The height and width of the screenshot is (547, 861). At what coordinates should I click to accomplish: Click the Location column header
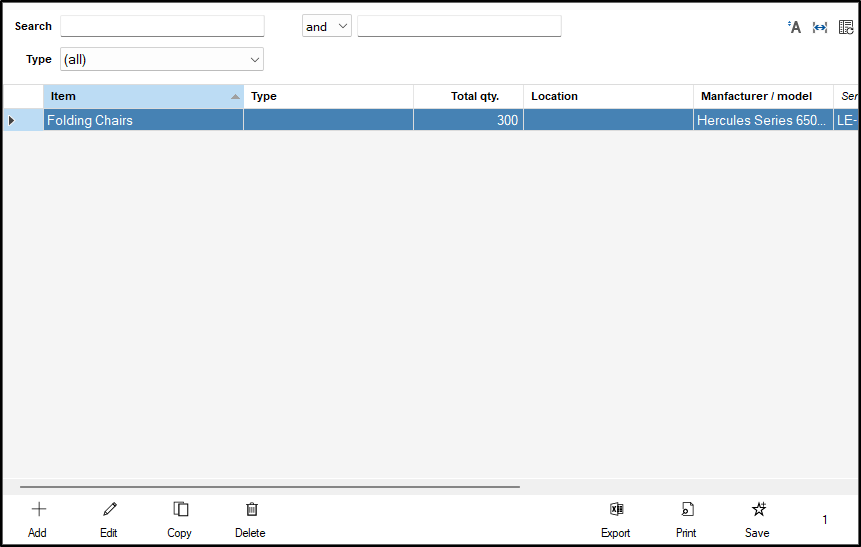point(608,97)
